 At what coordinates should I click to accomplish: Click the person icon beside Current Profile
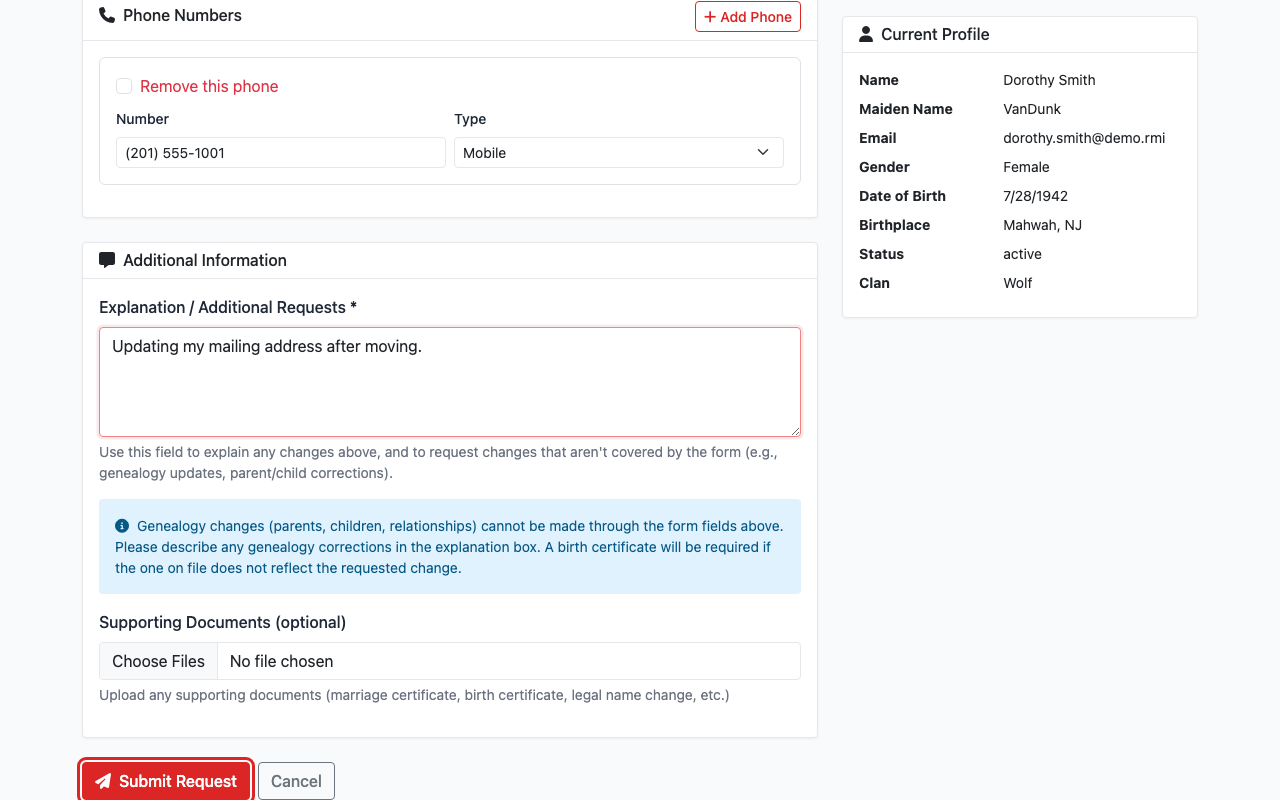pos(866,34)
